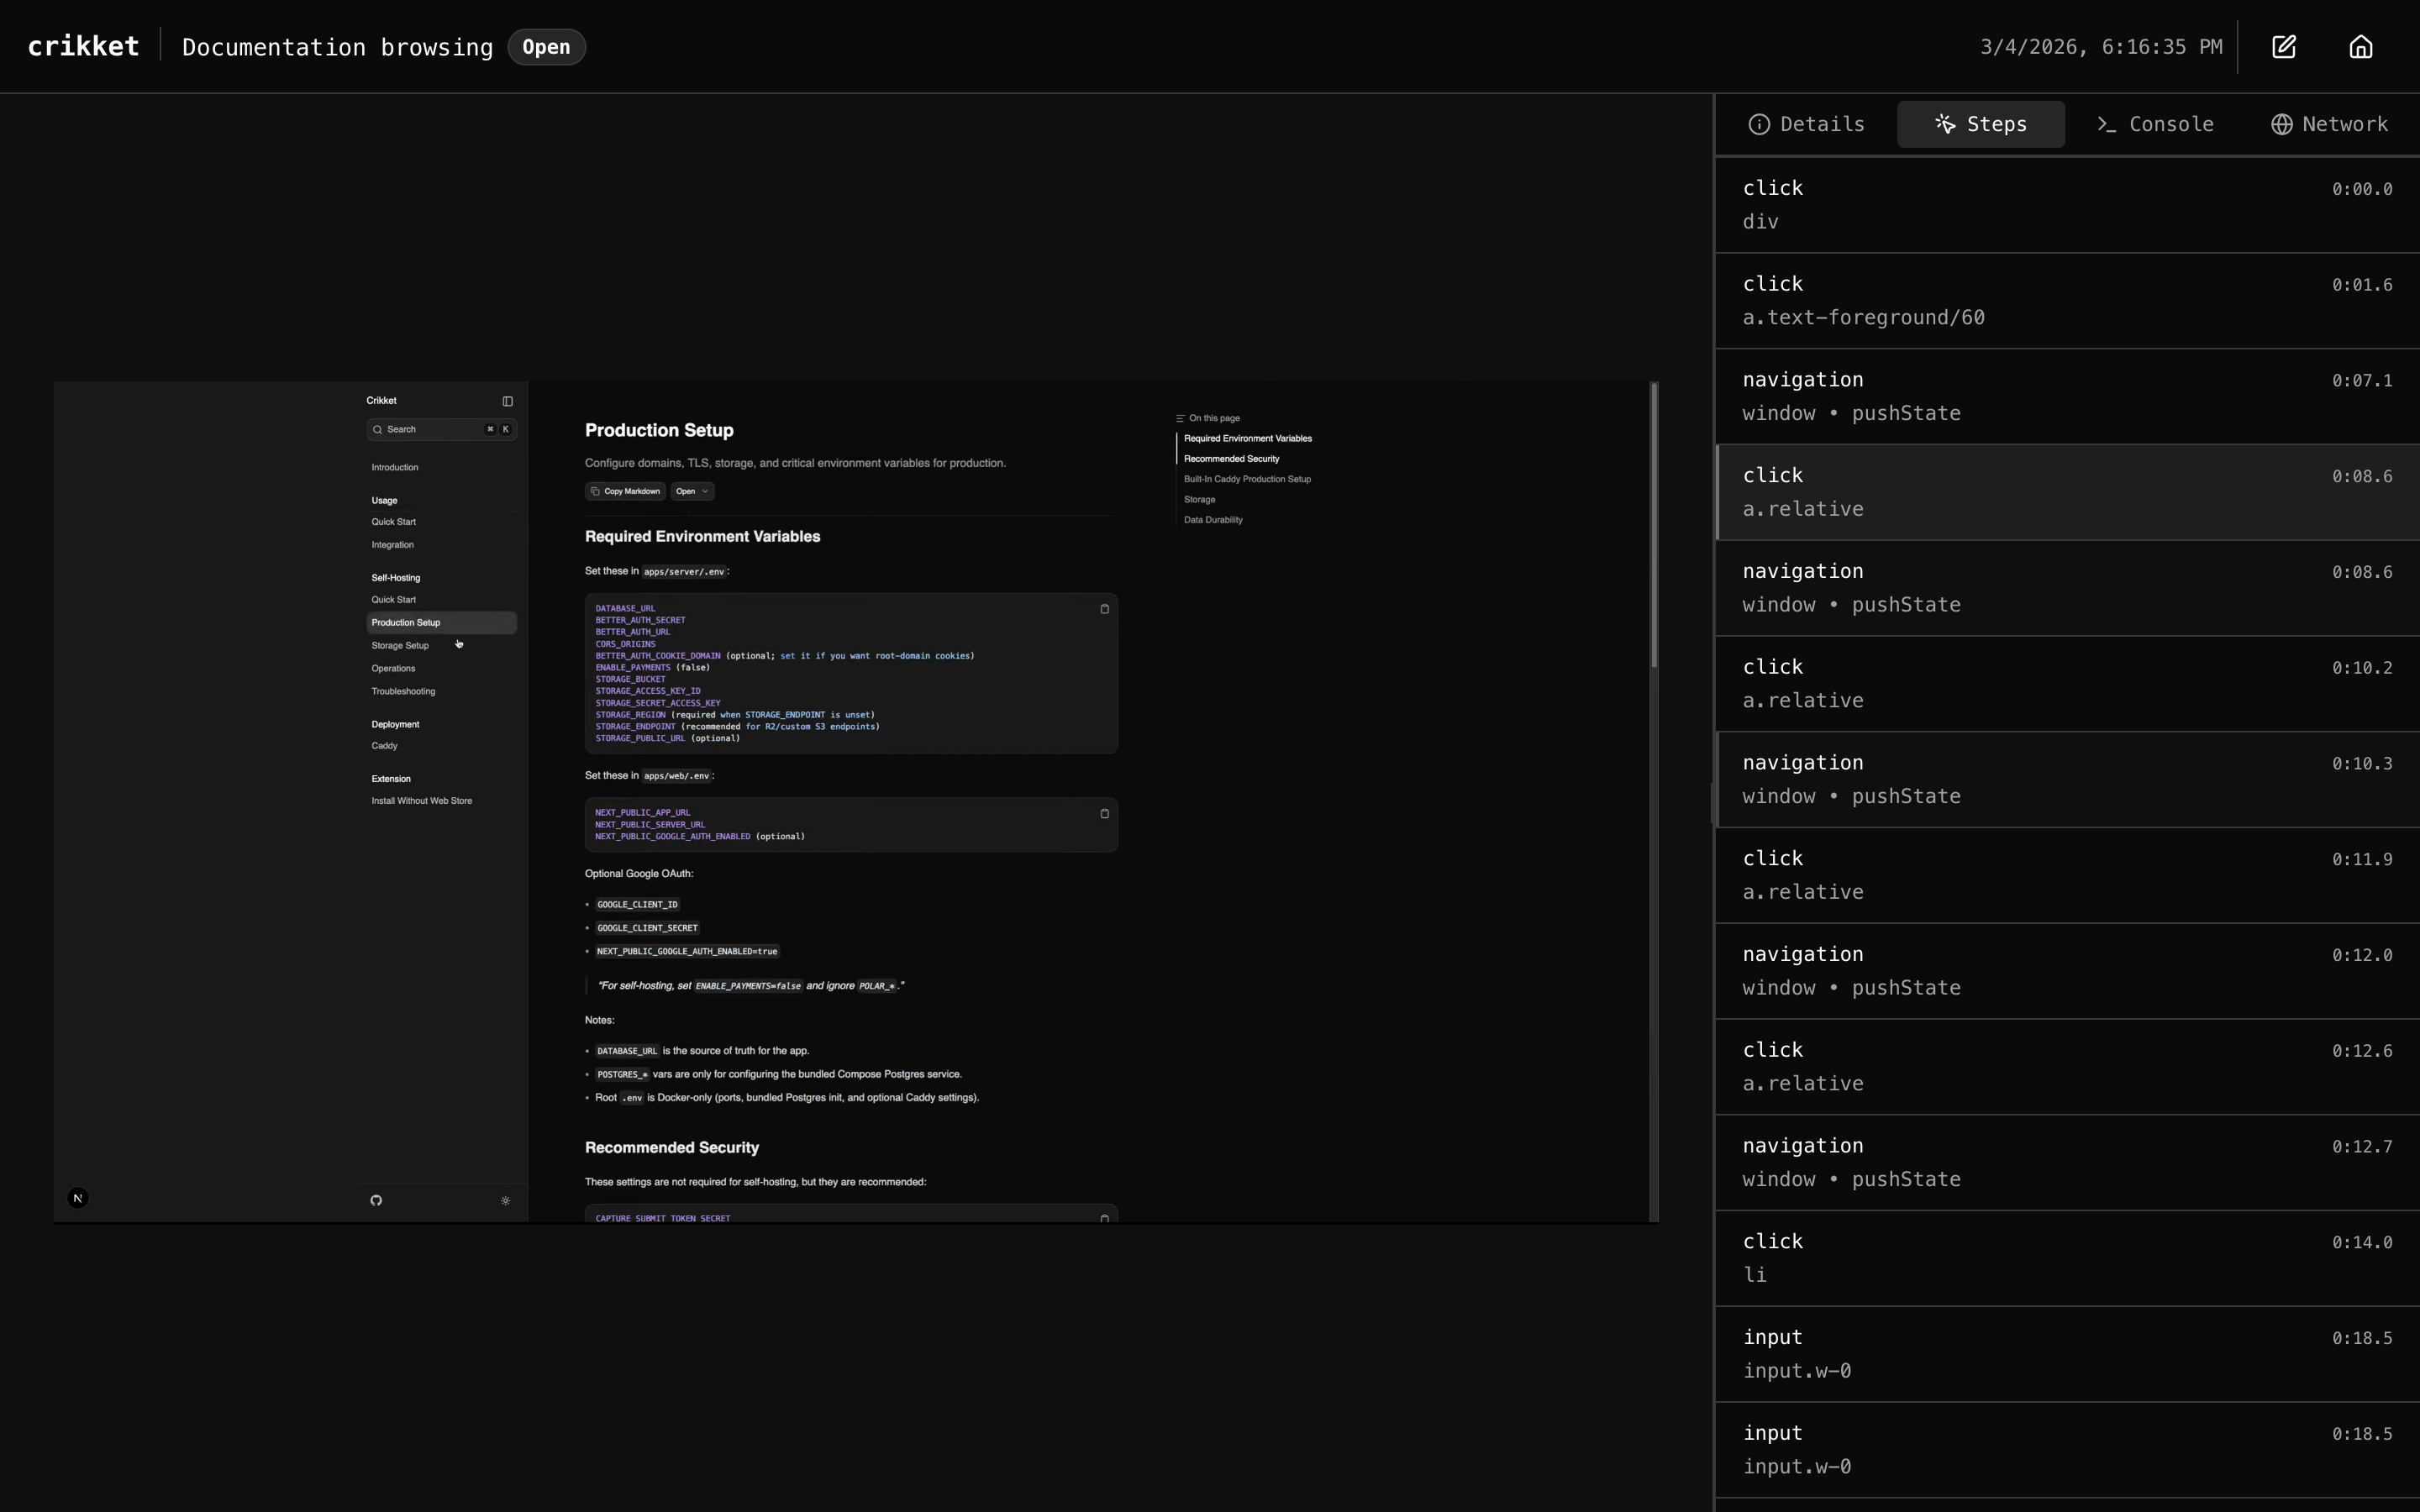Copy the web env code block
This screenshot has height=1512, width=2420.
click(x=1104, y=813)
